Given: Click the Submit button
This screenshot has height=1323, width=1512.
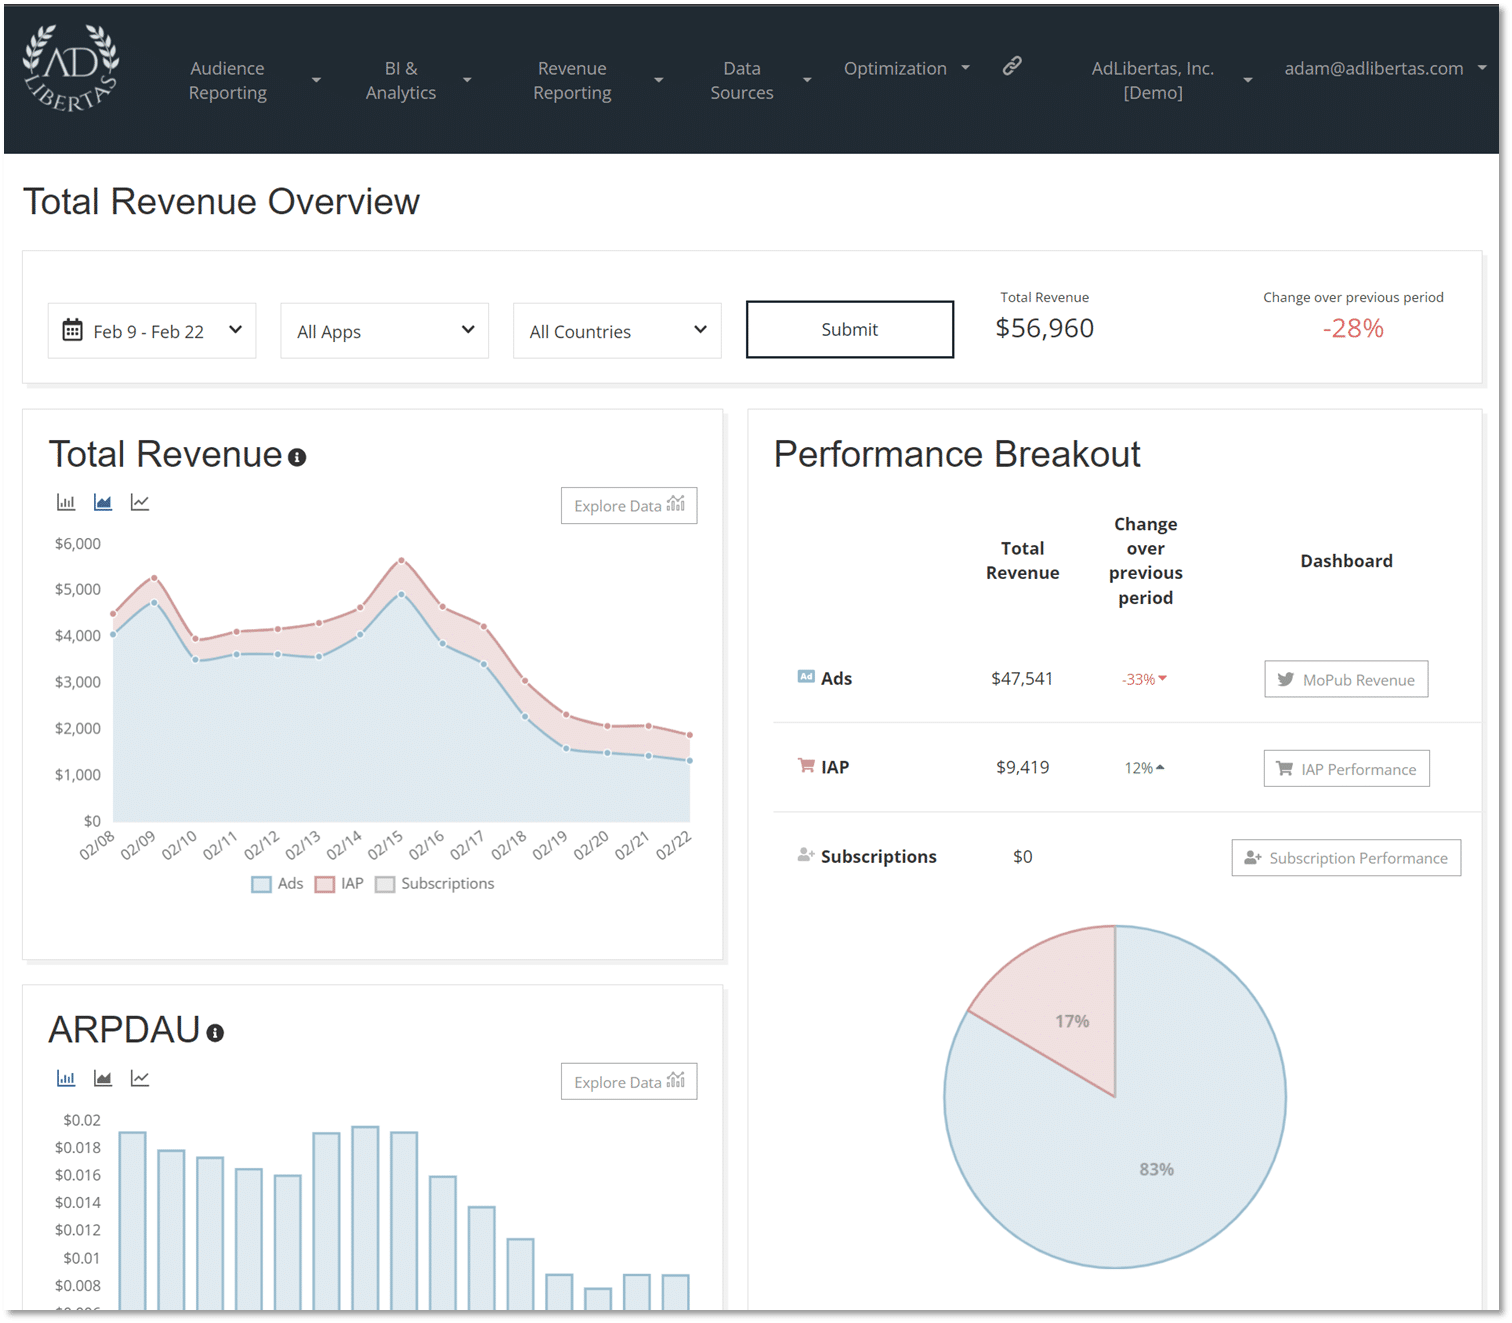Looking at the screenshot, I should tap(850, 329).
